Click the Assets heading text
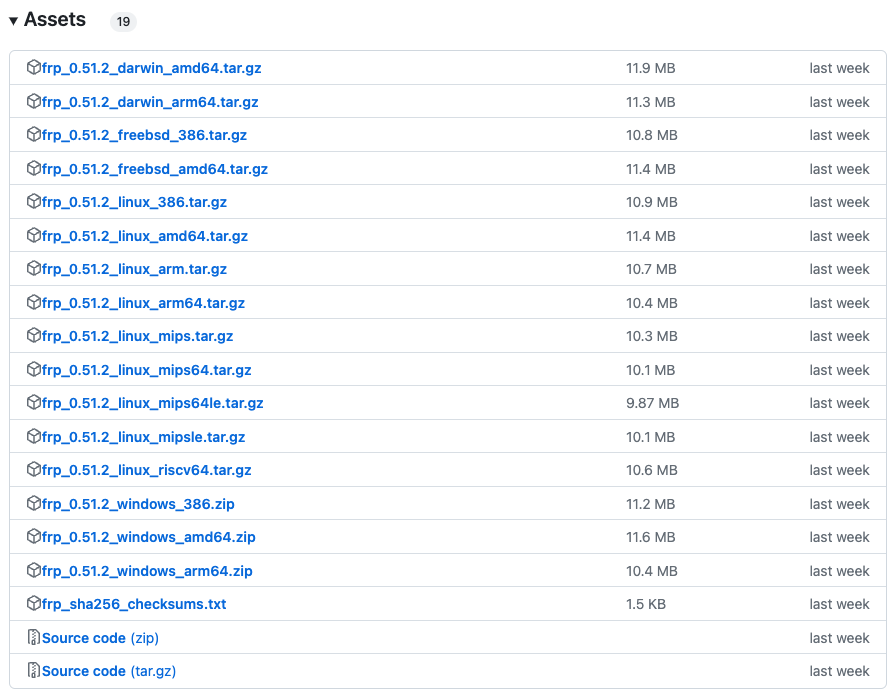The width and height of the screenshot is (894, 690). [x=55, y=19]
